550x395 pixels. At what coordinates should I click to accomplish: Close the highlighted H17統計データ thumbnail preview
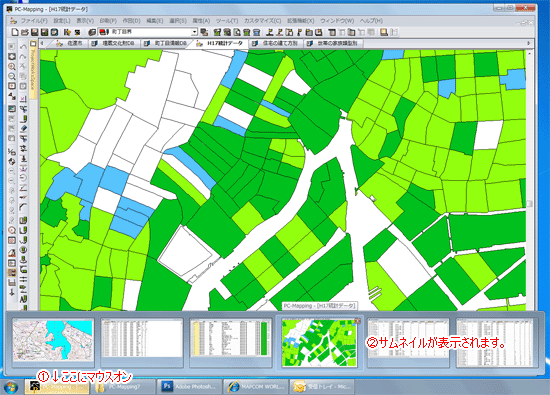pyautogui.click(x=357, y=321)
